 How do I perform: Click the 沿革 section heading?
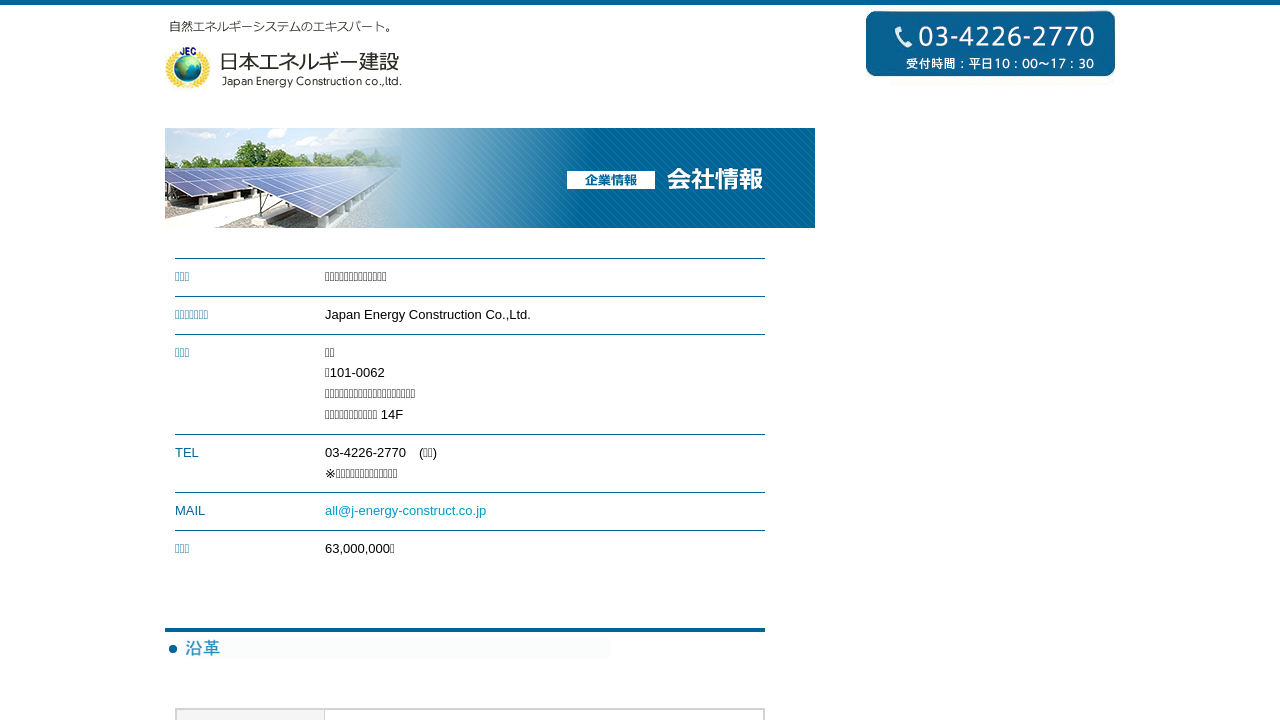[x=203, y=649]
